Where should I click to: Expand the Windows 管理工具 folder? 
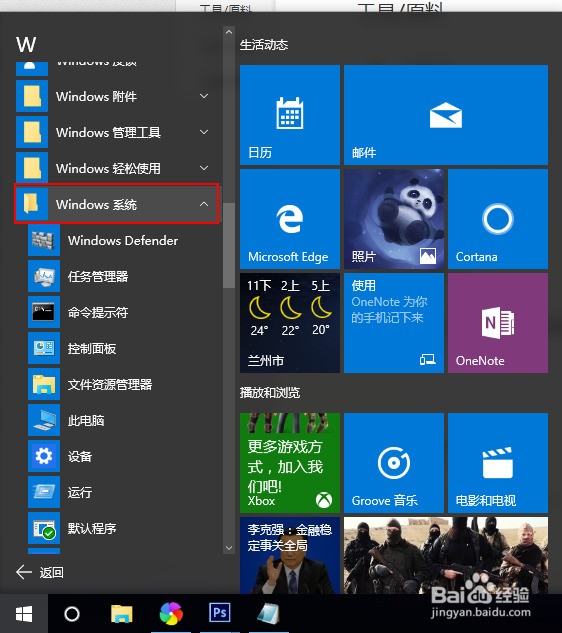tap(117, 132)
